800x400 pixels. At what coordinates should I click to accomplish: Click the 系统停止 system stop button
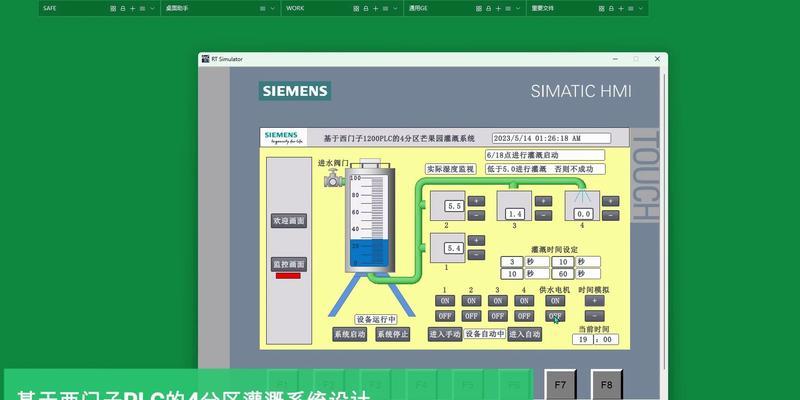click(x=393, y=335)
